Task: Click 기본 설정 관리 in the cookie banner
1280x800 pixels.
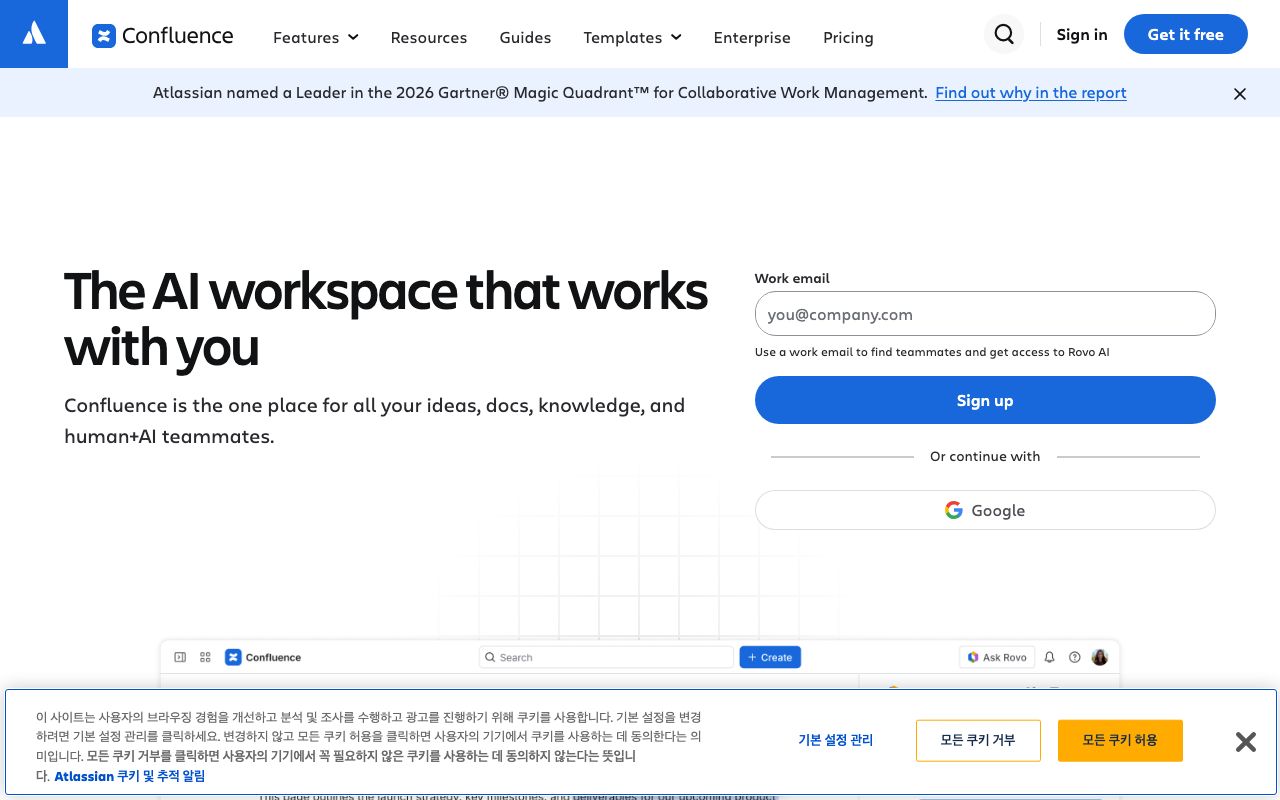Action: 835,740
